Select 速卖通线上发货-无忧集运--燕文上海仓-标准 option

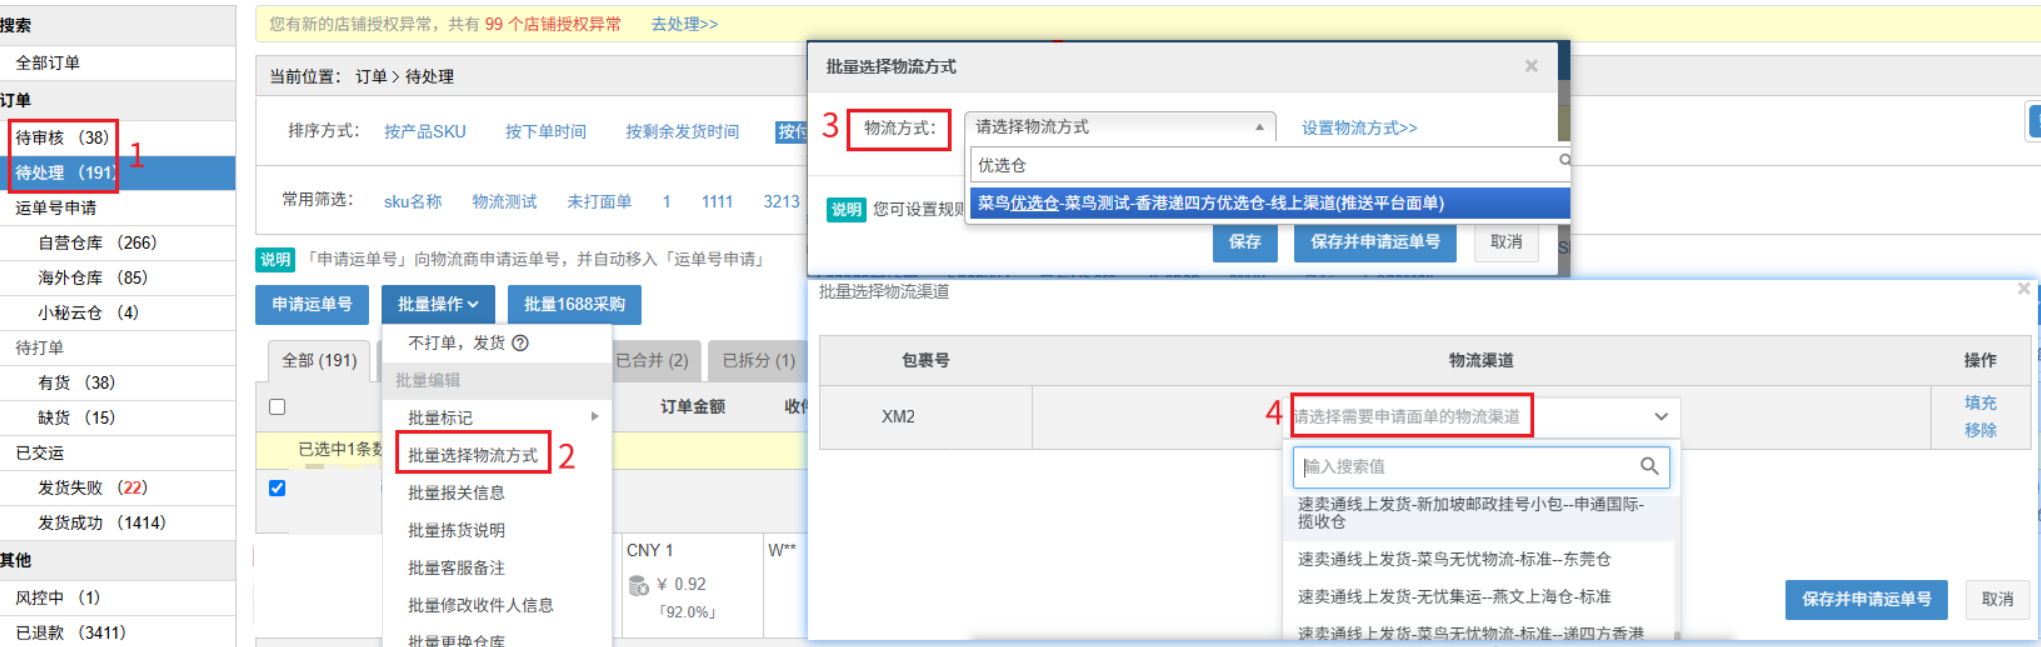tap(1476, 596)
